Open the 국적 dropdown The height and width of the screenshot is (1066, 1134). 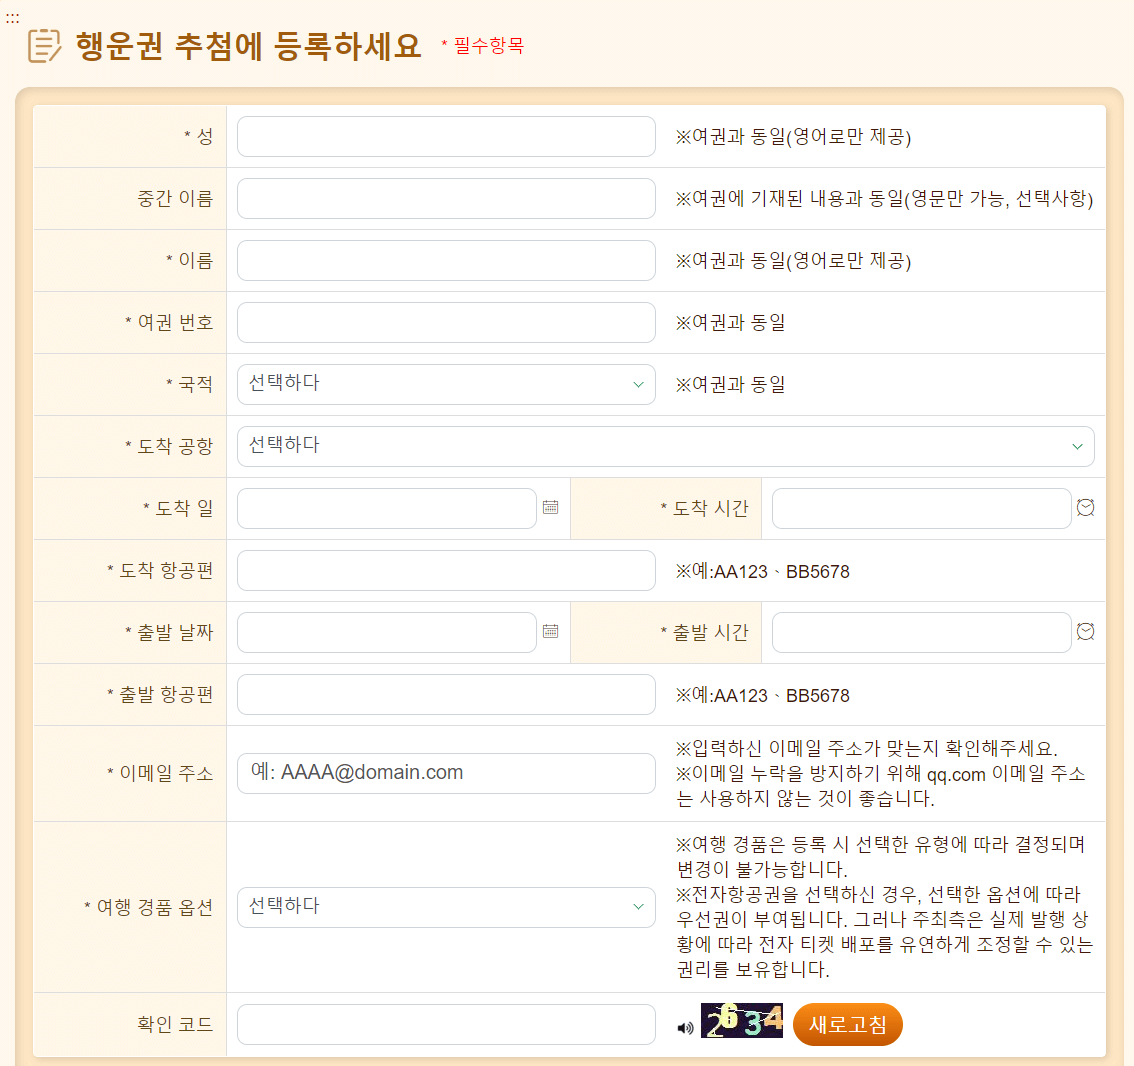pyautogui.click(x=445, y=384)
